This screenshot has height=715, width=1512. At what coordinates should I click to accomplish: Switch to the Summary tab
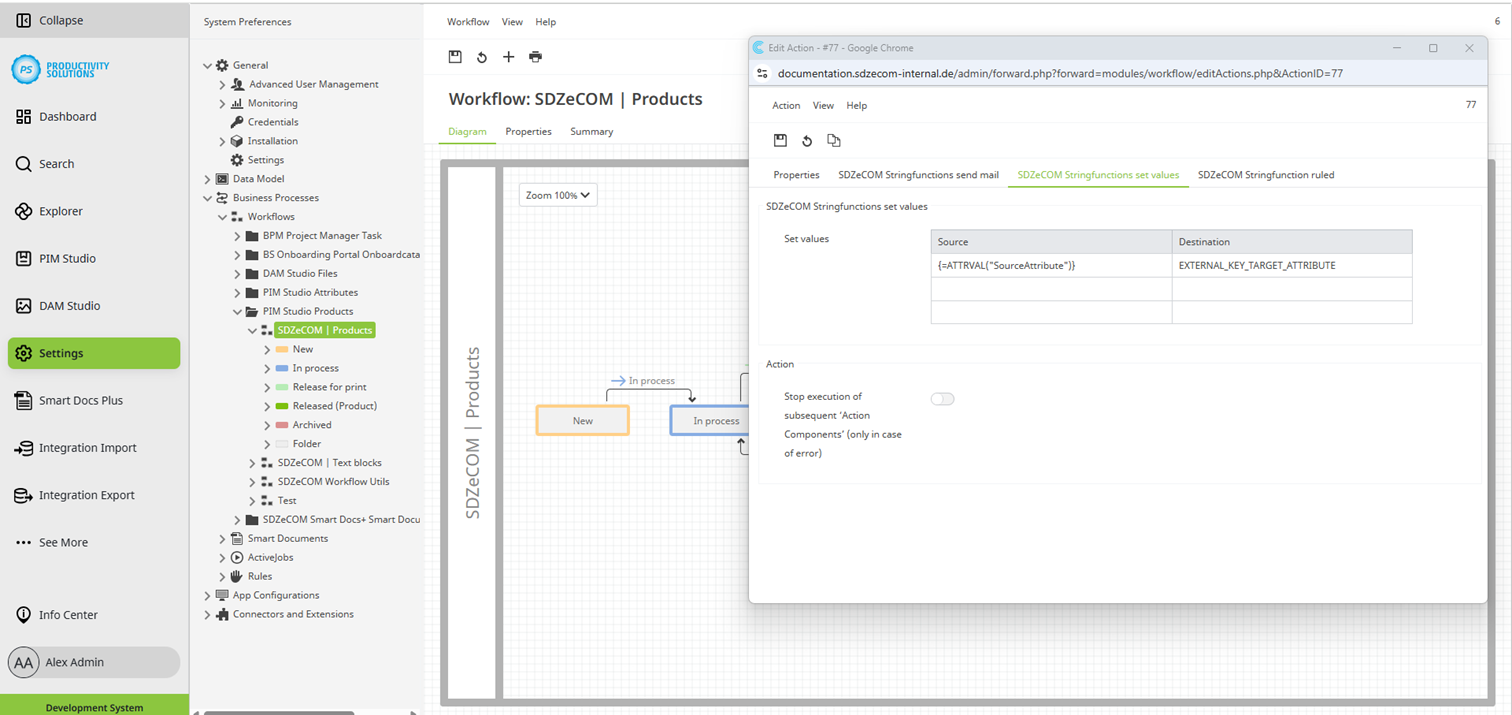tap(591, 132)
